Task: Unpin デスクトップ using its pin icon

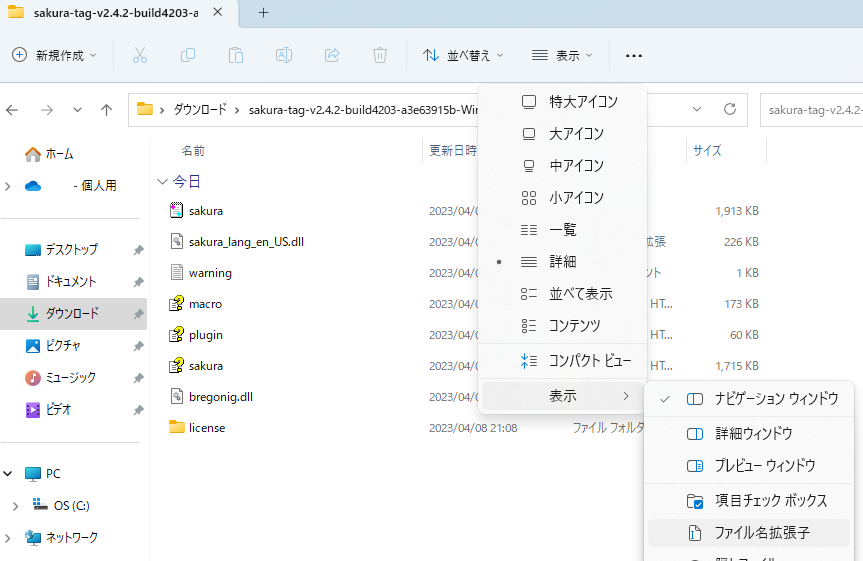Action: (x=138, y=250)
